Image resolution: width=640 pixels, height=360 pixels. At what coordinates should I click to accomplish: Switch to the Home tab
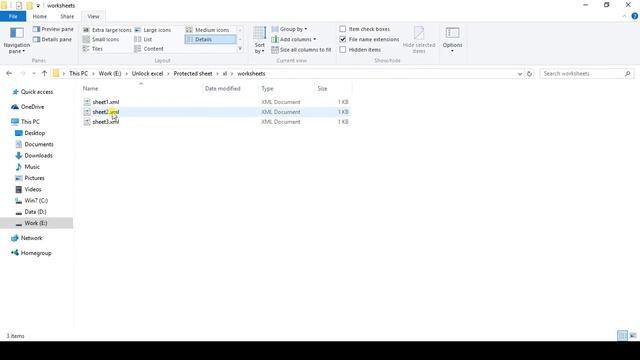point(40,16)
